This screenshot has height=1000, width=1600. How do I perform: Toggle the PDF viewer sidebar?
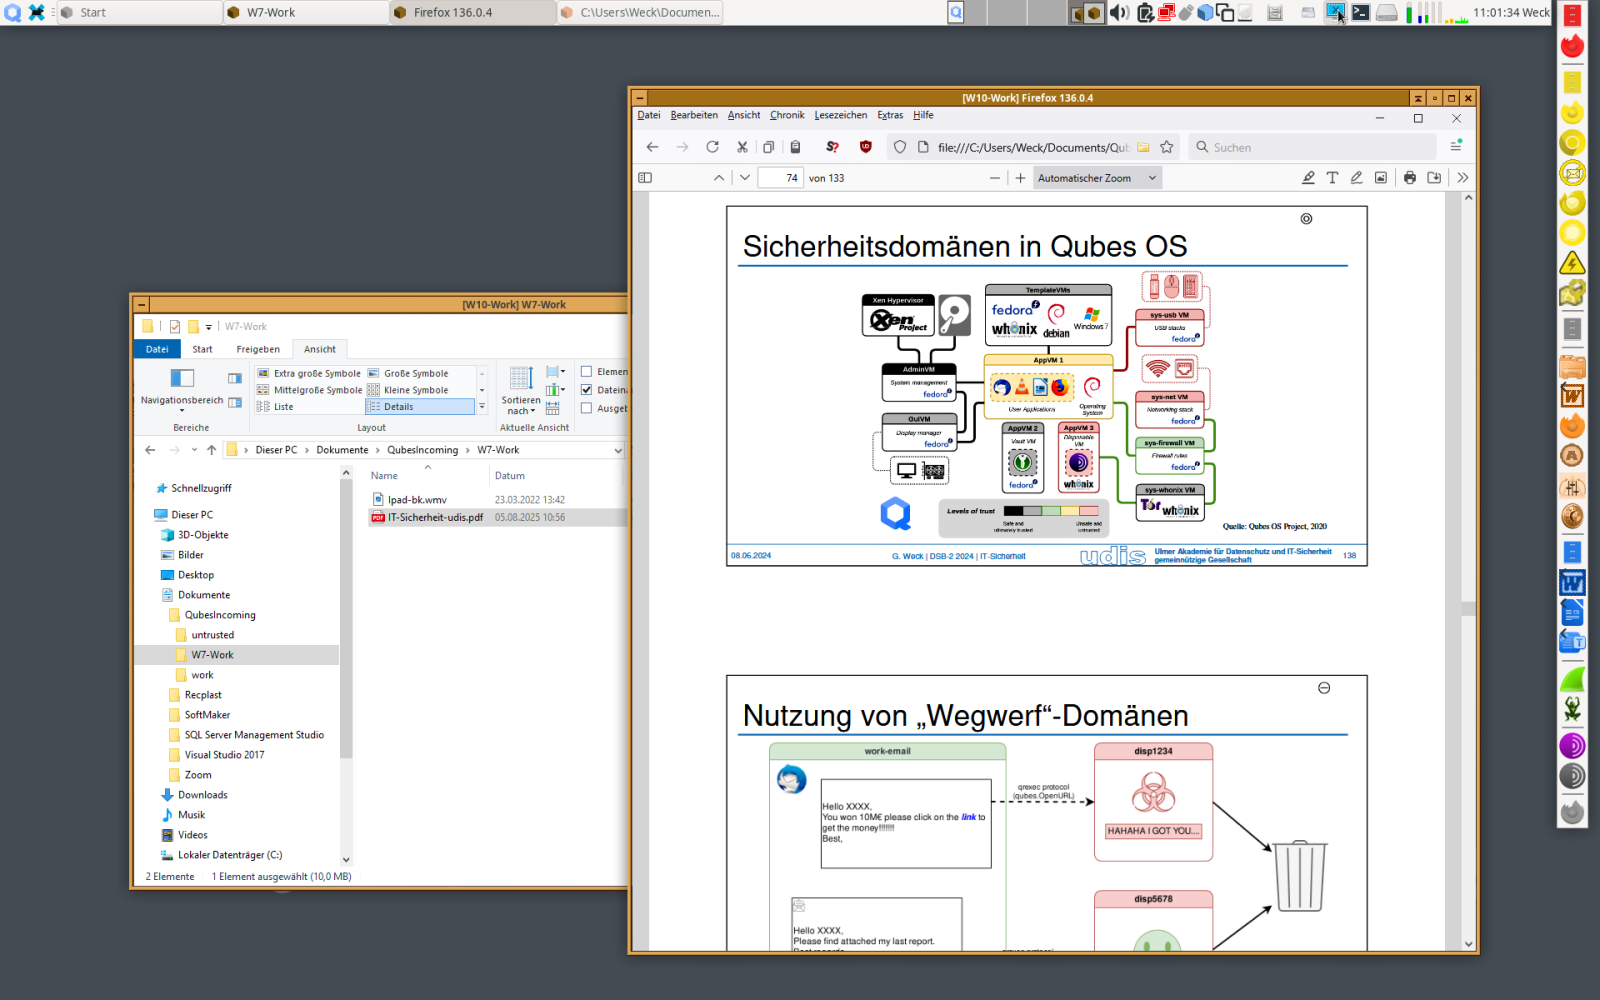pyautogui.click(x=645, y=178)
